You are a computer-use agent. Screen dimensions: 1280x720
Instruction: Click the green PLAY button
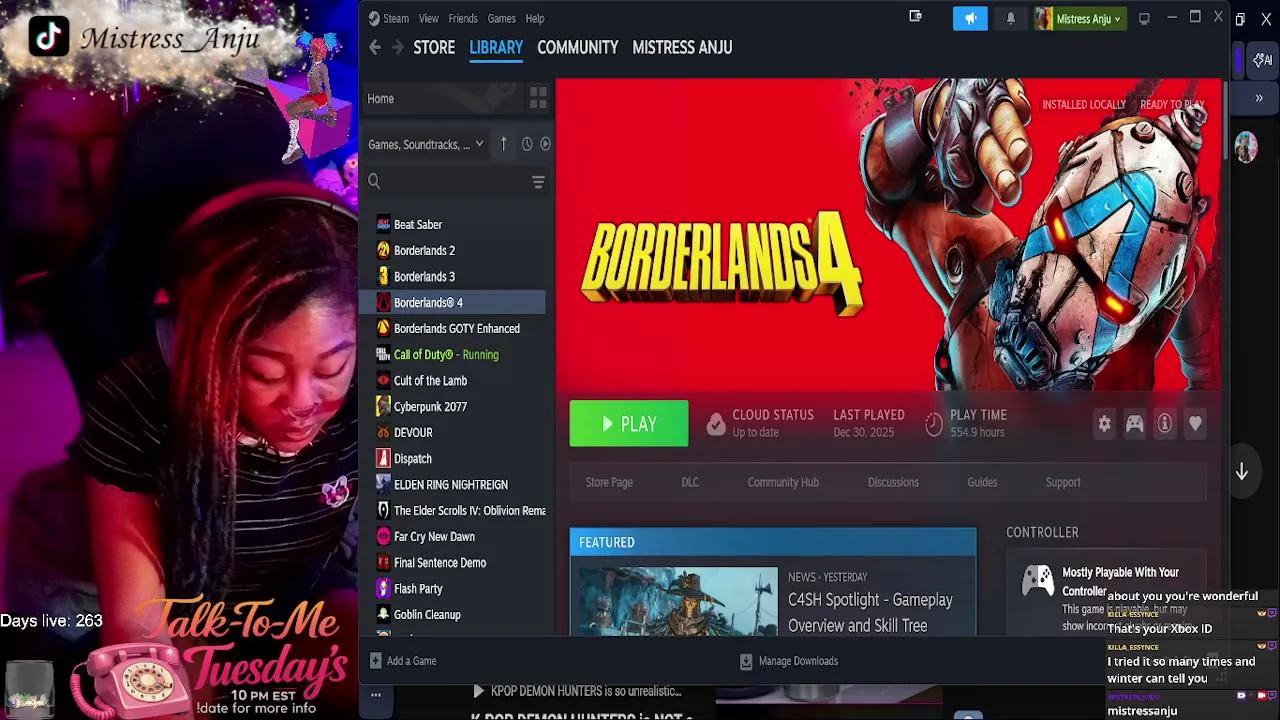click(x=629, y=424)
